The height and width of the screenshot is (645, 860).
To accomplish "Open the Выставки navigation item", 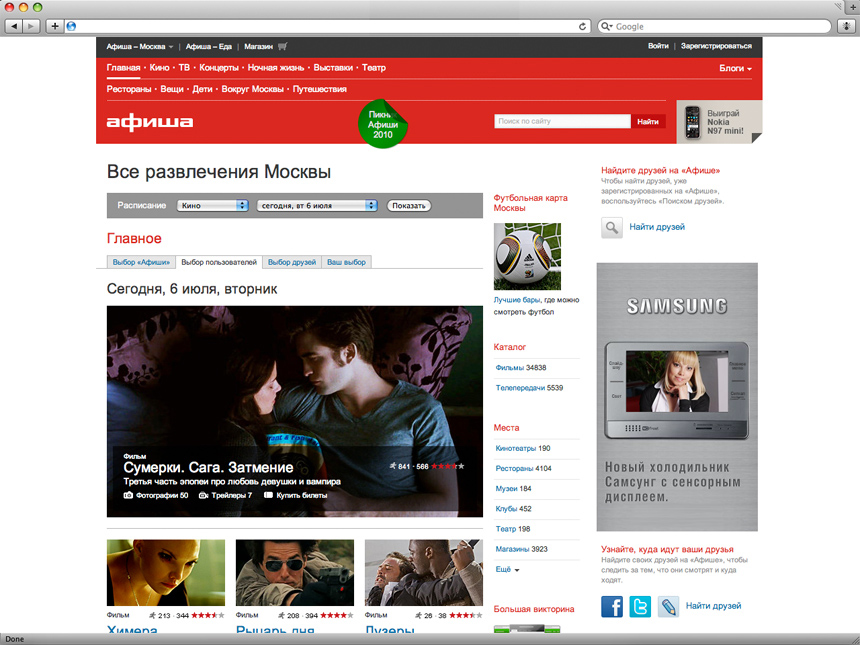I will tap(333, 68).
